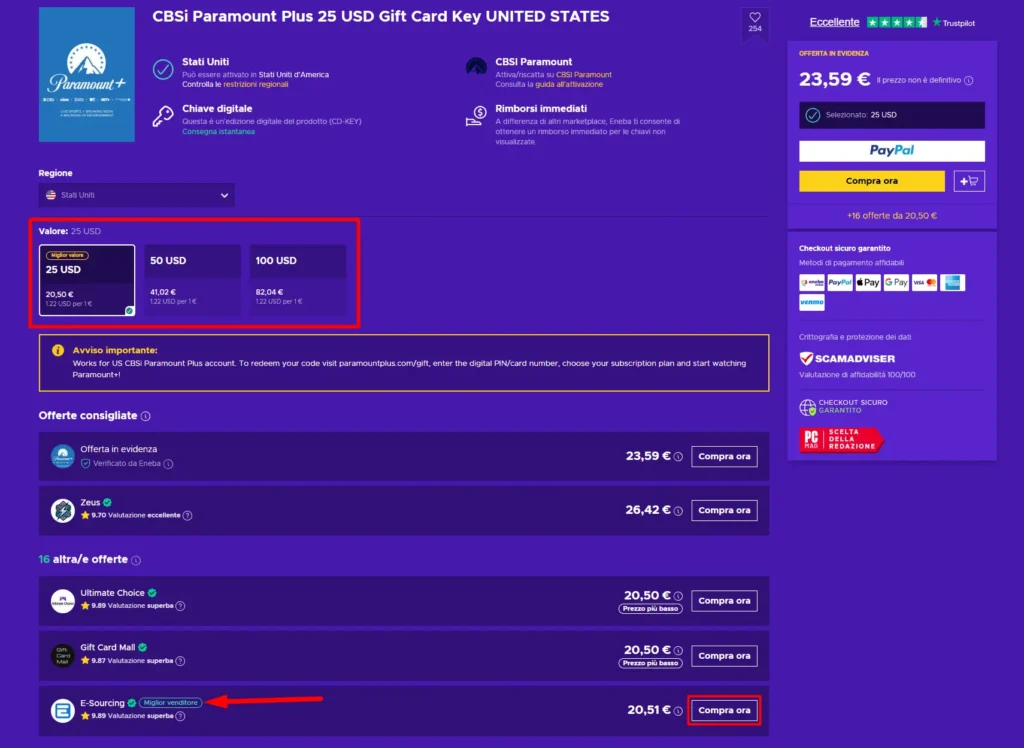
Task: Click the Selezionato 25 USD selector
Action: 891,115
